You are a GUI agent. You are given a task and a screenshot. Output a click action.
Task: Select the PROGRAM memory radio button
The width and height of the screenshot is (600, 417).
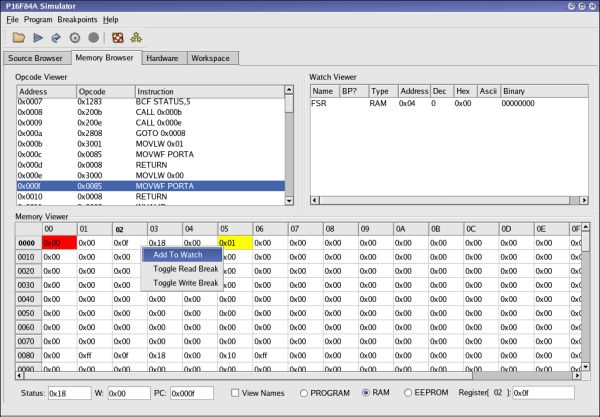[x=304, y=393]
